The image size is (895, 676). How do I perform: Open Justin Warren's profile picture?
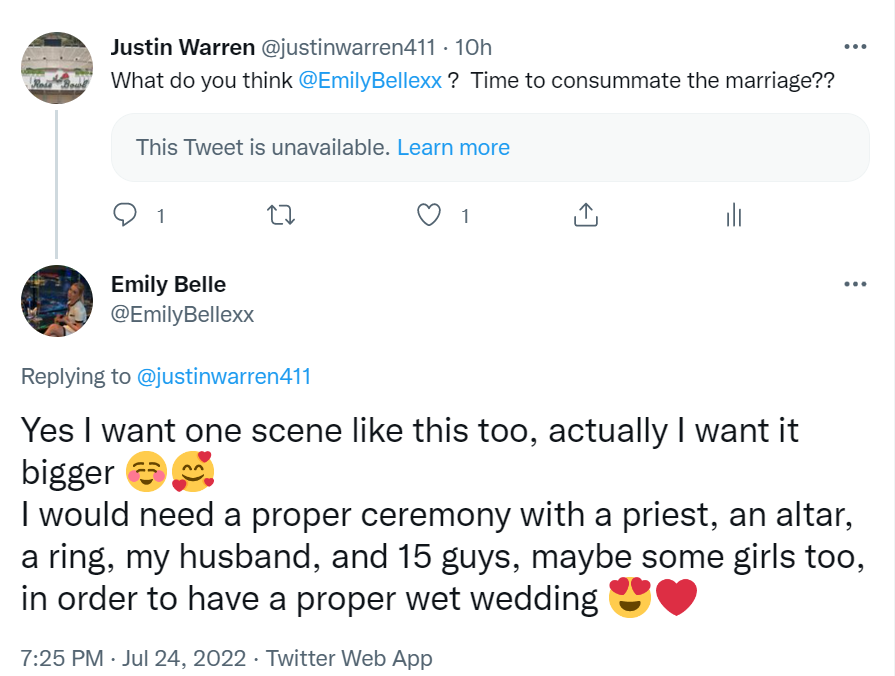click(x=57, y=67)
